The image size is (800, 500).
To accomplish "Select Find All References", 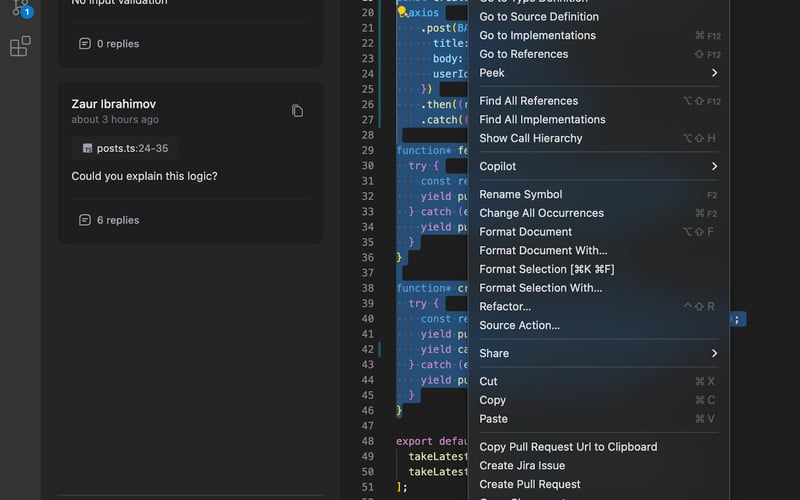I will click(x=598, y=101).
